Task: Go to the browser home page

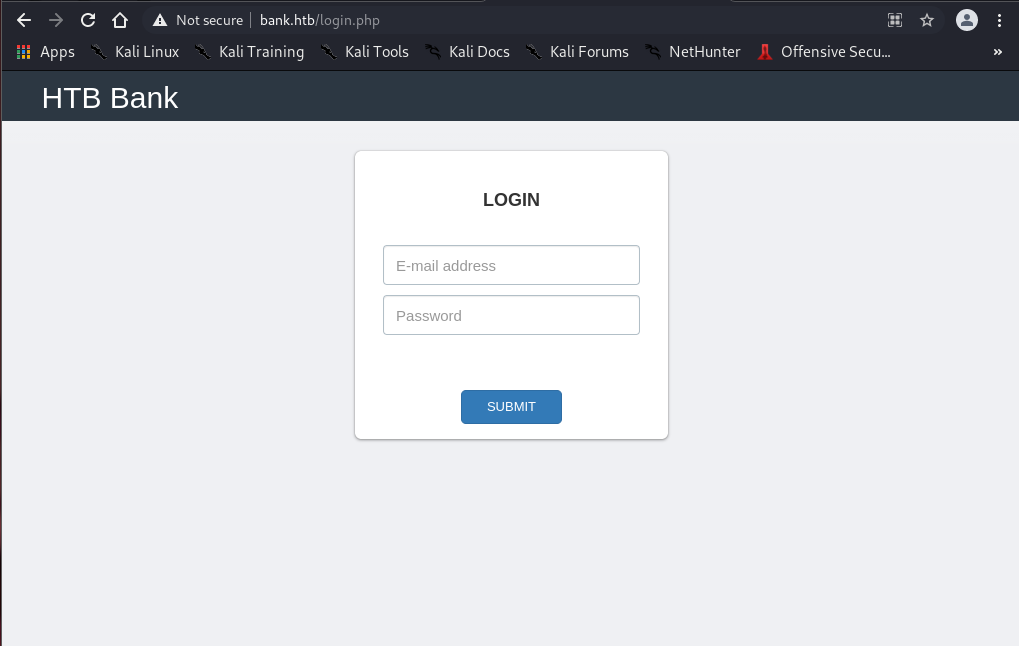Action: pos(120,20)
